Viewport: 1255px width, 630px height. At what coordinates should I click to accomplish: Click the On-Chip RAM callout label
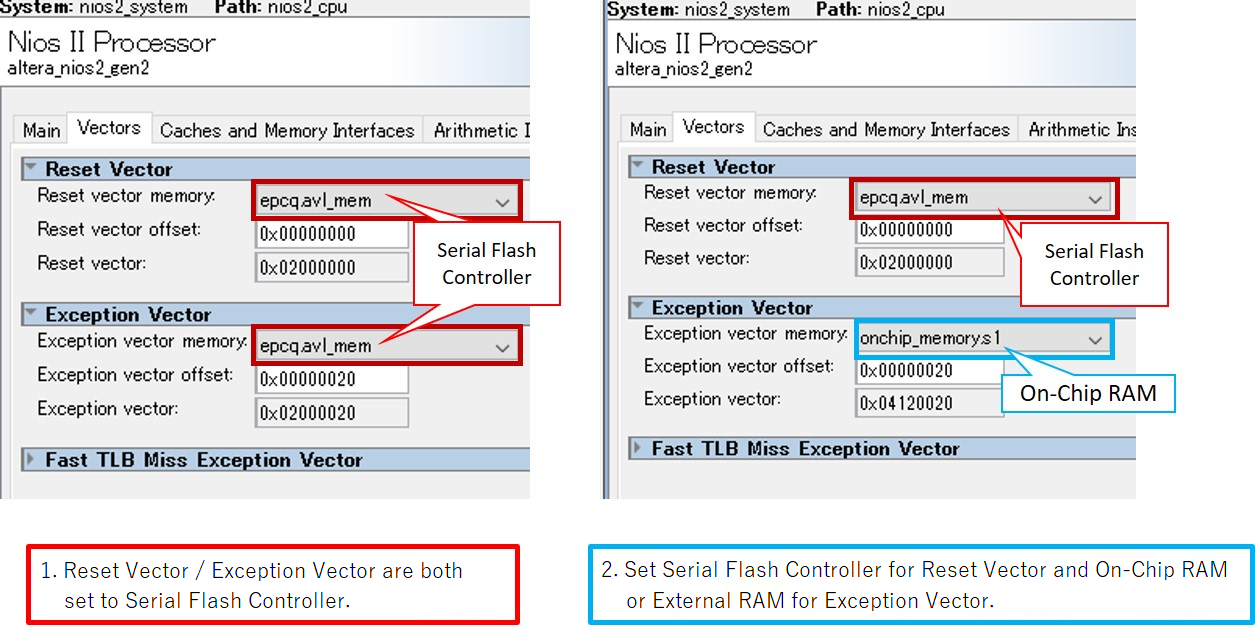pyautogui.click(x=1088, y=393)
